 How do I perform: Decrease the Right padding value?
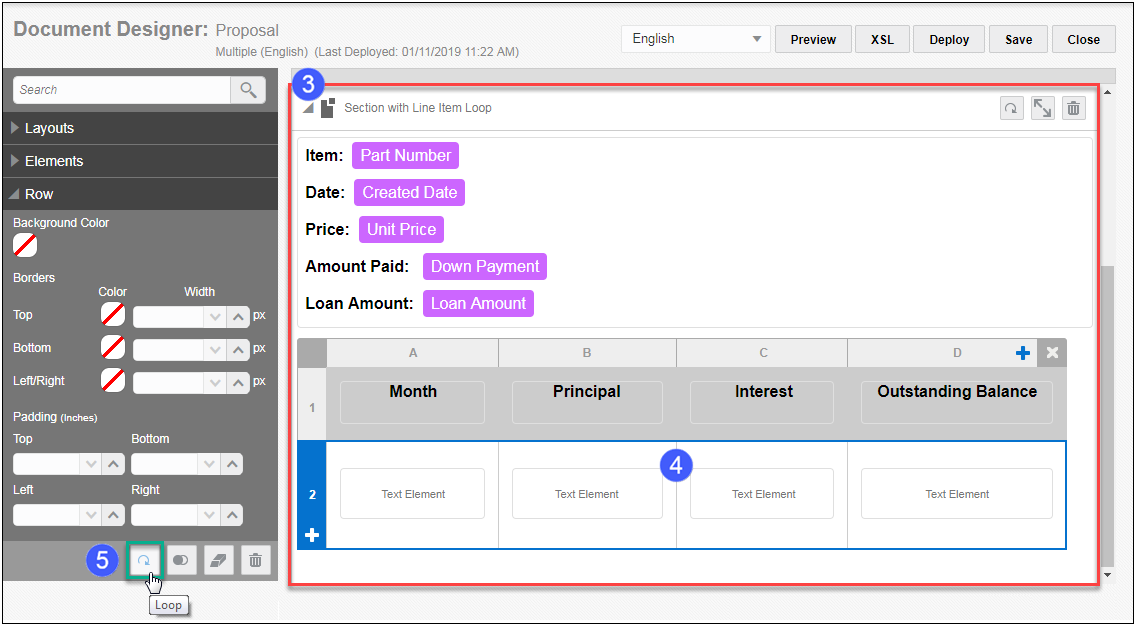(209, 515)
